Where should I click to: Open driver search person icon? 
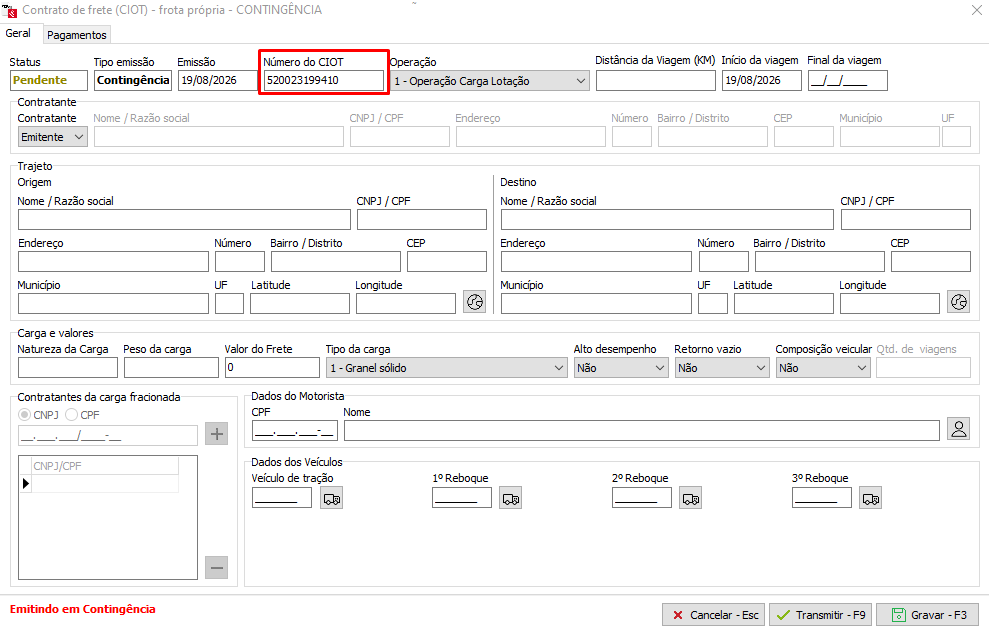(959, 429)
